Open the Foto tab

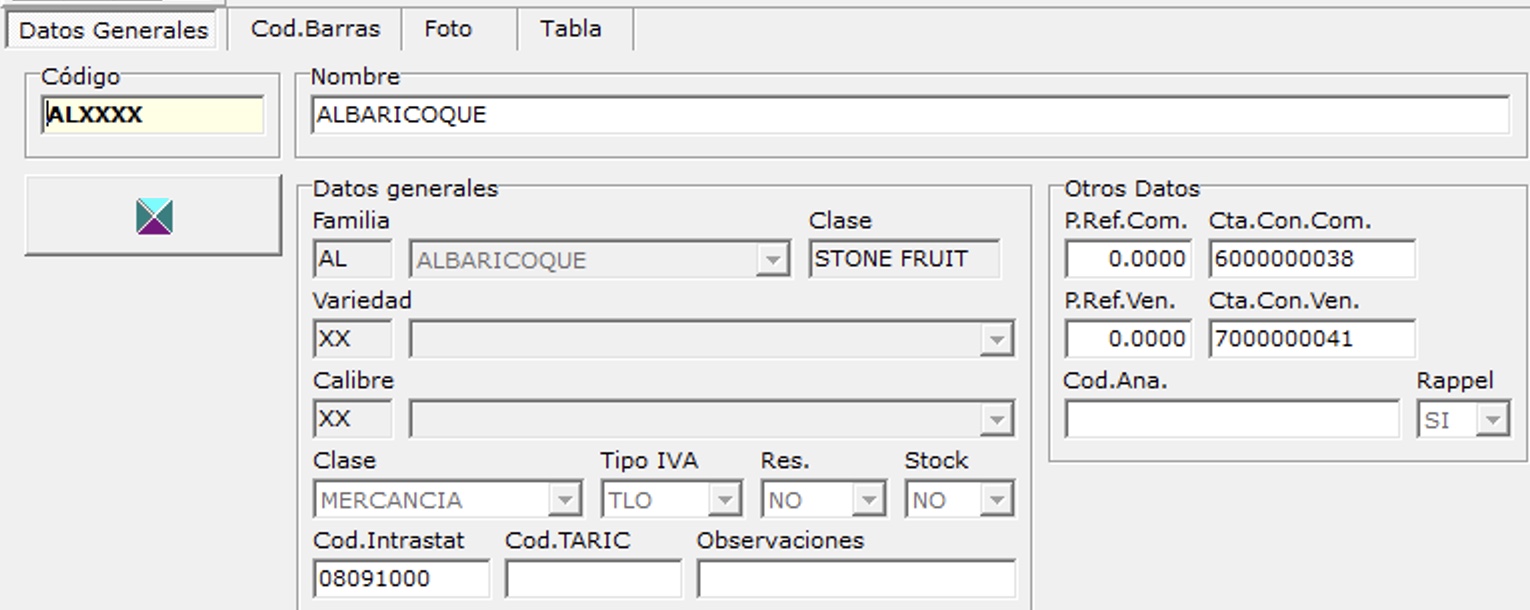448,29
